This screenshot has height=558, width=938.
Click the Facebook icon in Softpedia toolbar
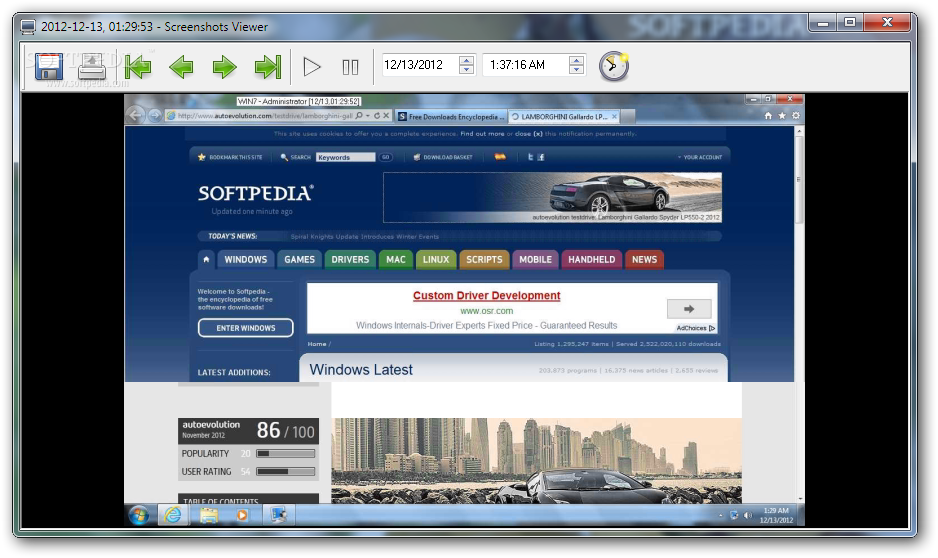pyautogui.click(x=541, y=157)
